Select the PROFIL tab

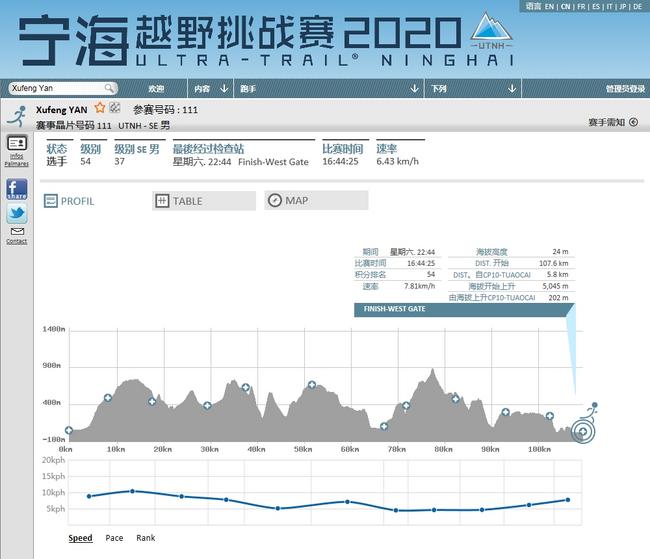coord(69,201)
